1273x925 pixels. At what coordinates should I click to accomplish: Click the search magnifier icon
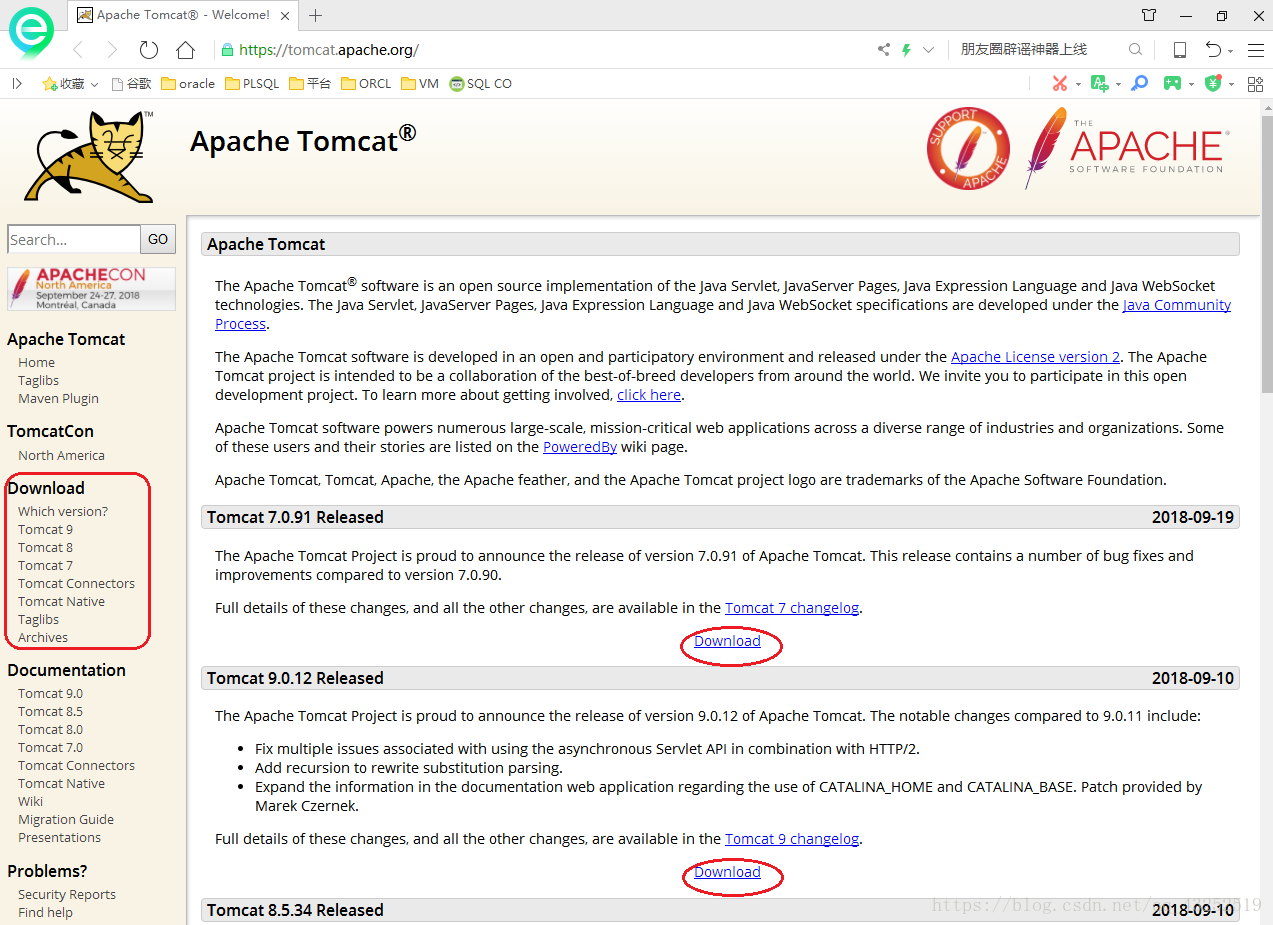[x=1135, y=49]
